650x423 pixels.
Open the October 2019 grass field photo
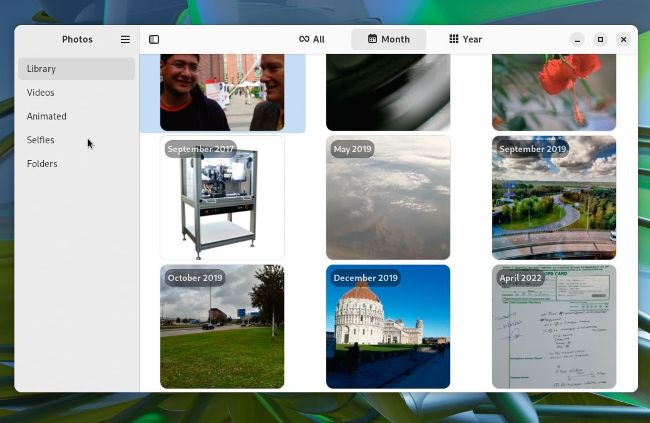tap(222, 326)
